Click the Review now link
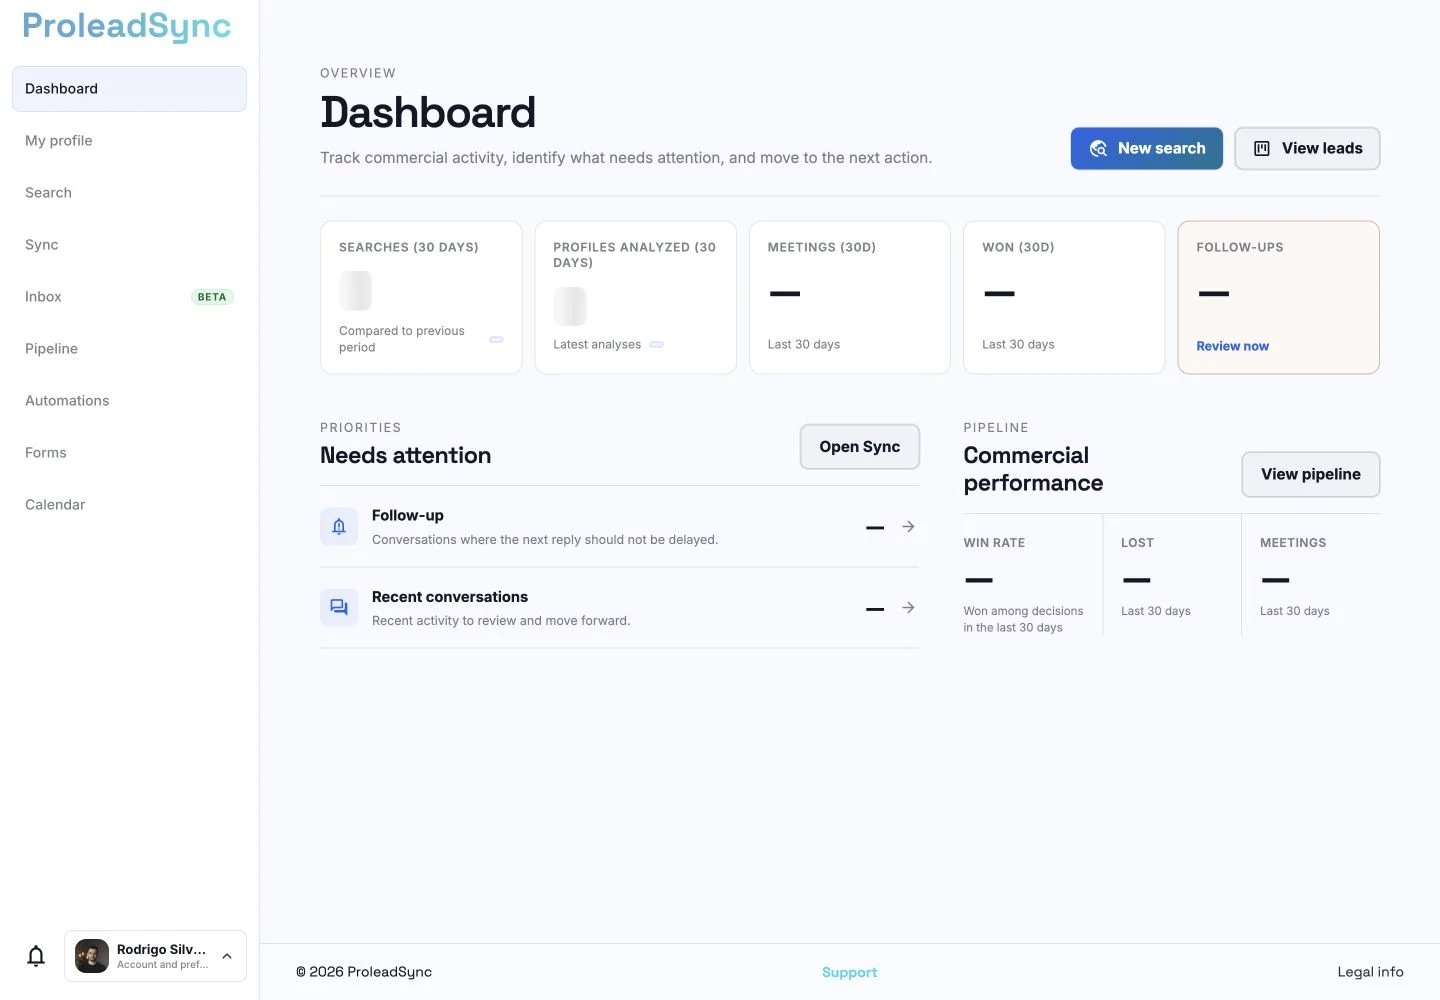 coord(1233,346)
